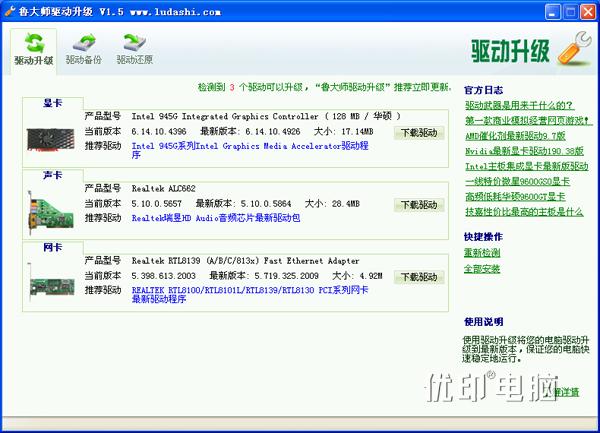The width and height of the screenshot is (600, 433).
Task: Download driver for Realtek RTL8139 network card
Action: (x=419, y=277)
